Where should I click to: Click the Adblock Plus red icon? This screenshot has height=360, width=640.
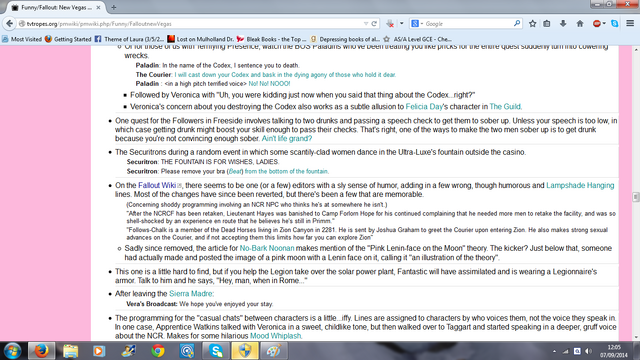coord(596,24)
